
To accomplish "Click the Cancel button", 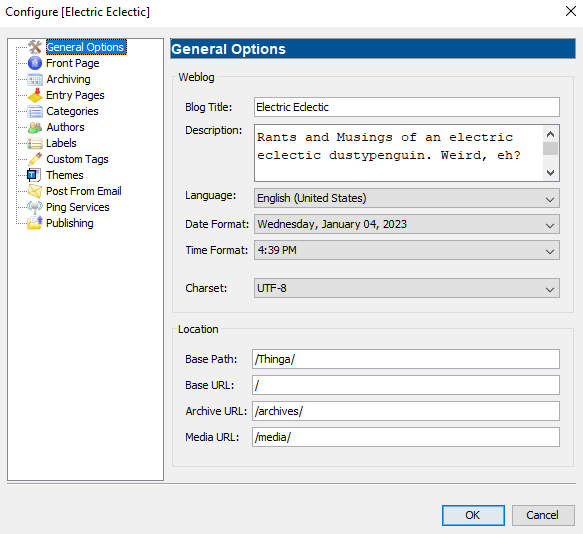I will [543, 515].
